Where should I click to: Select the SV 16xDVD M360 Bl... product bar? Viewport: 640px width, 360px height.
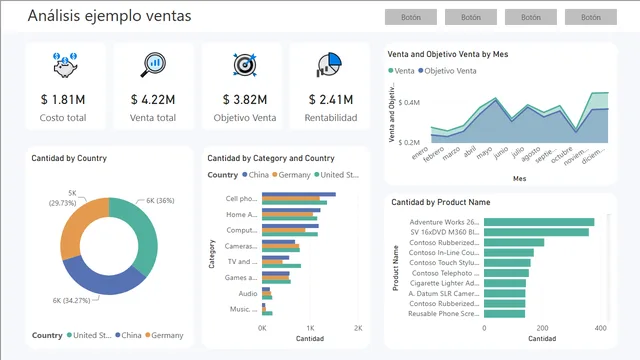[x=536, y=232]
